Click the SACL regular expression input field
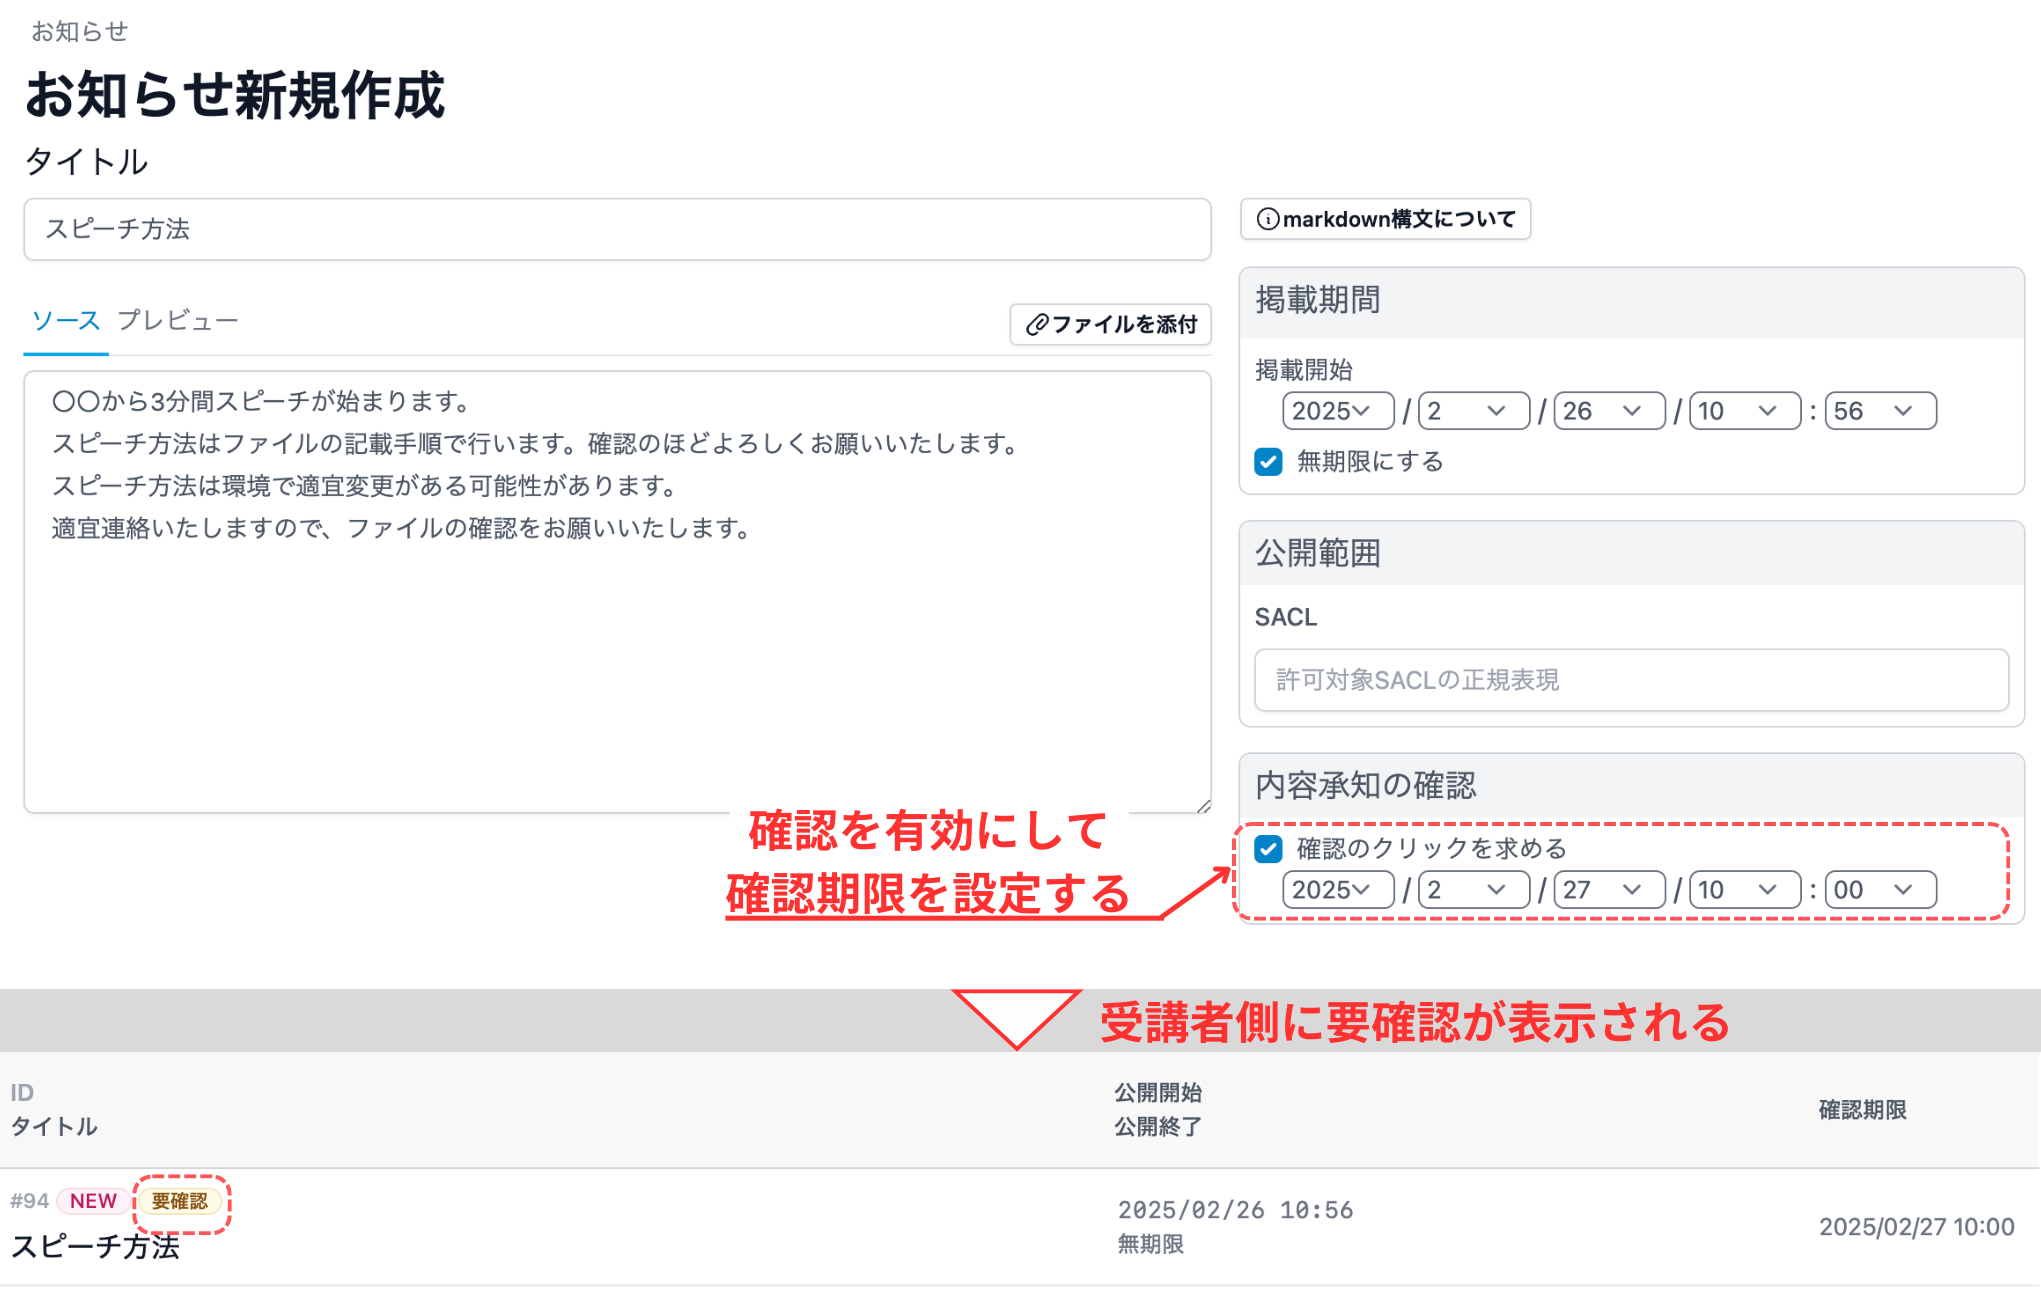 pos(1632,680)
